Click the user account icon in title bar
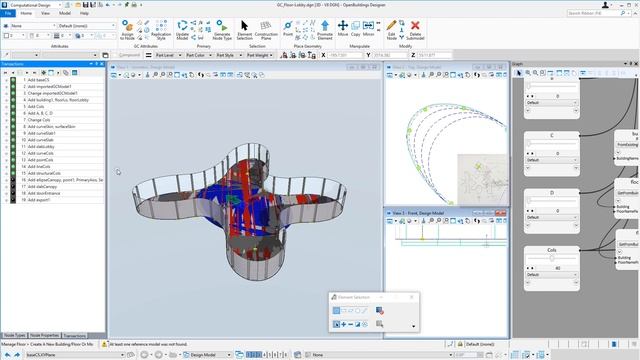 pyautogui.click(x=605, y=5)
